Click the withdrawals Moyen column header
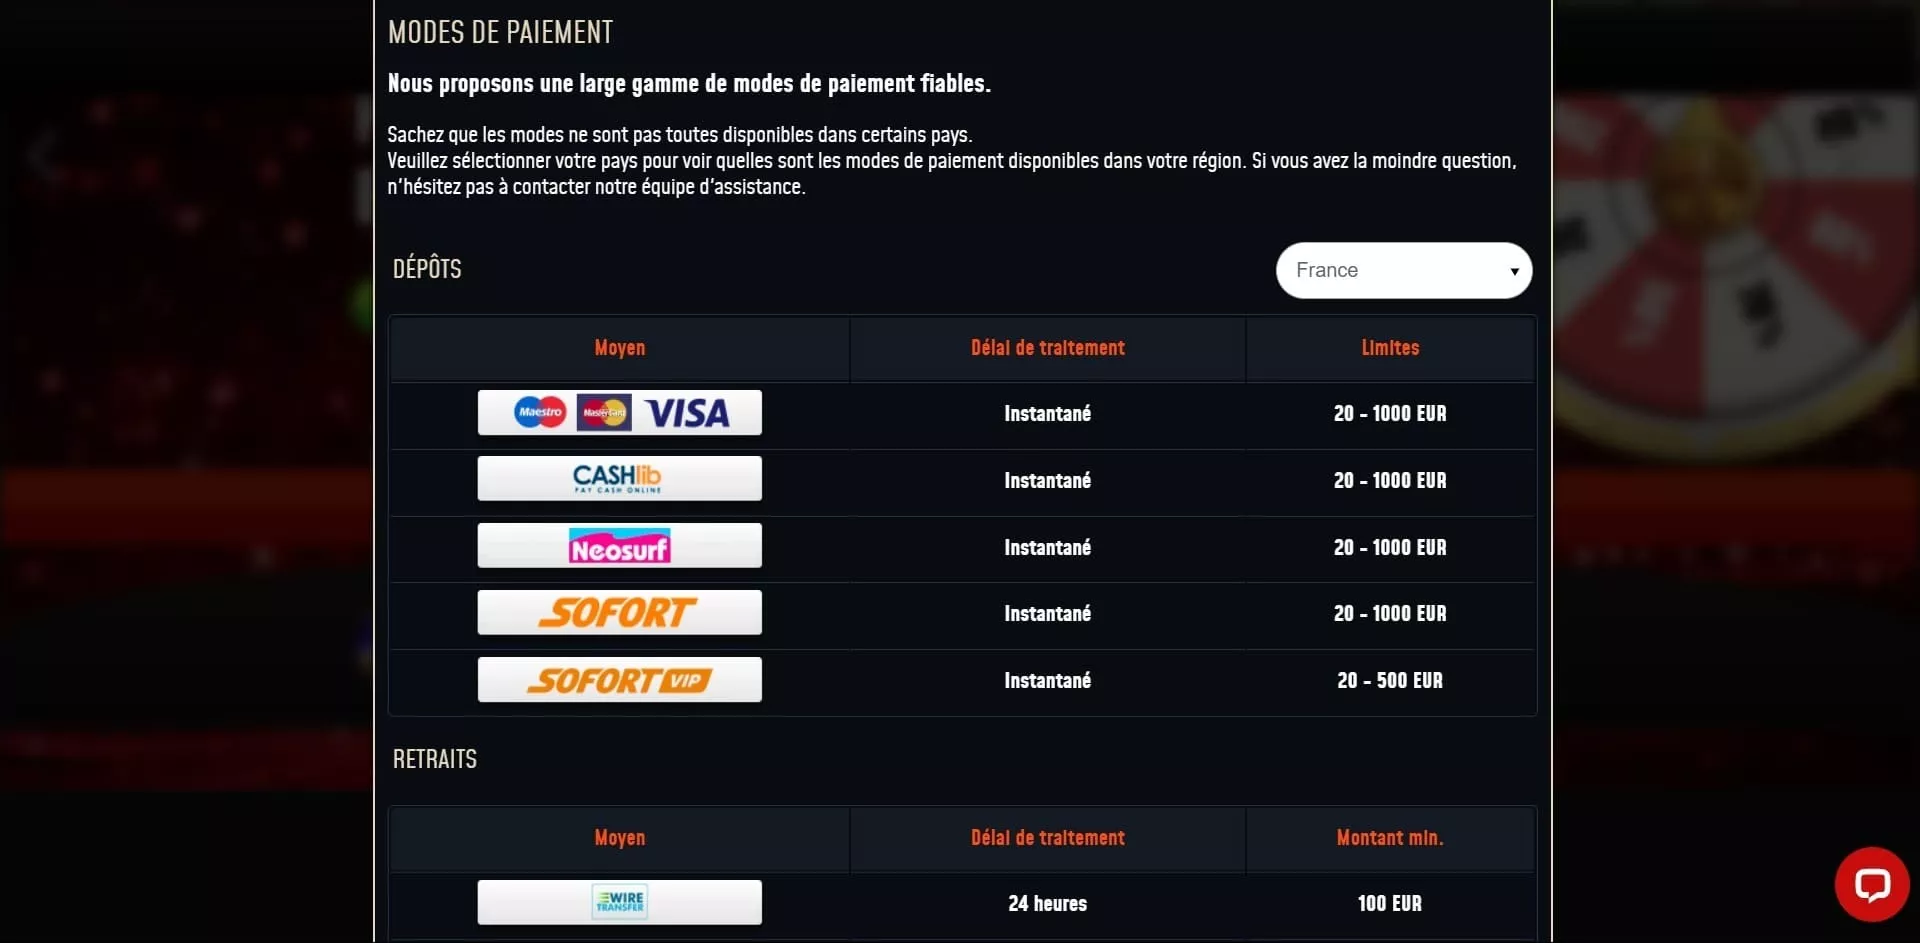 [x=620, y=838]
